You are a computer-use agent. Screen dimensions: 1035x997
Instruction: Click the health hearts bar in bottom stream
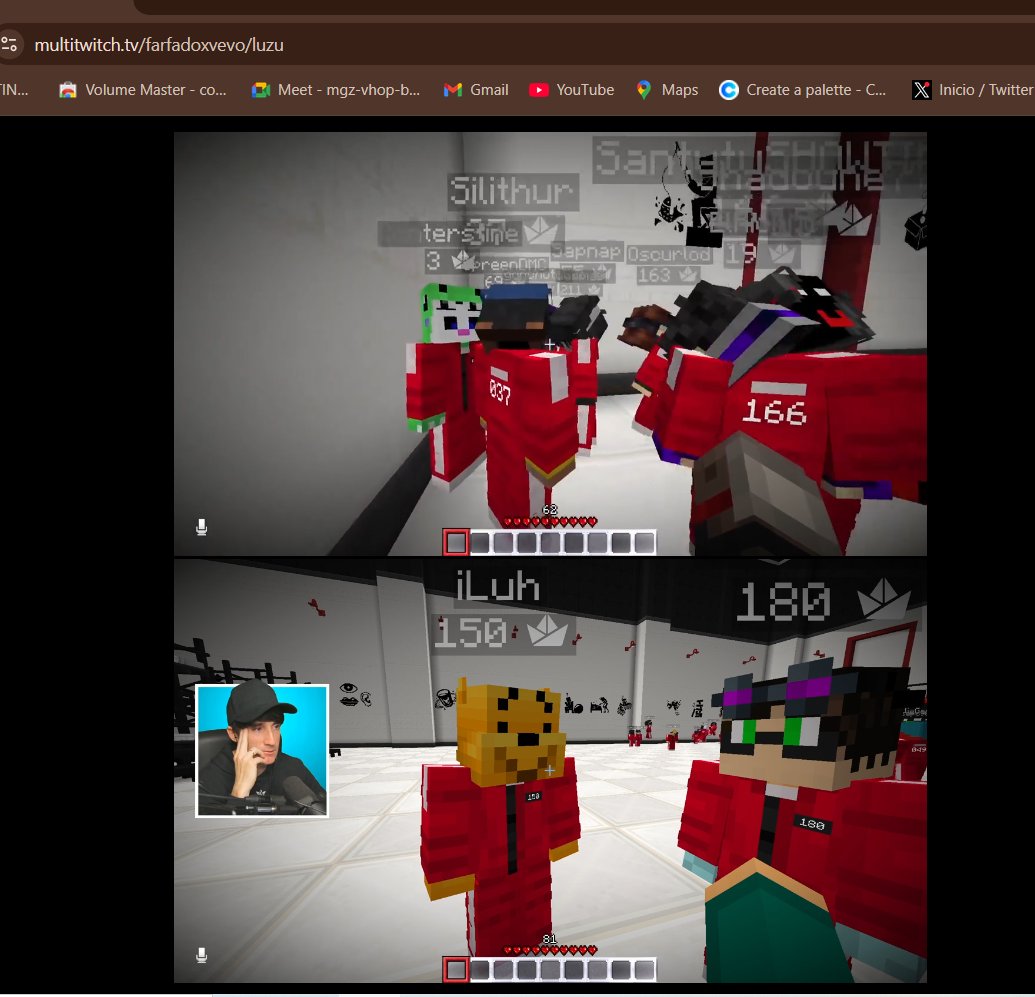[550, 950]
